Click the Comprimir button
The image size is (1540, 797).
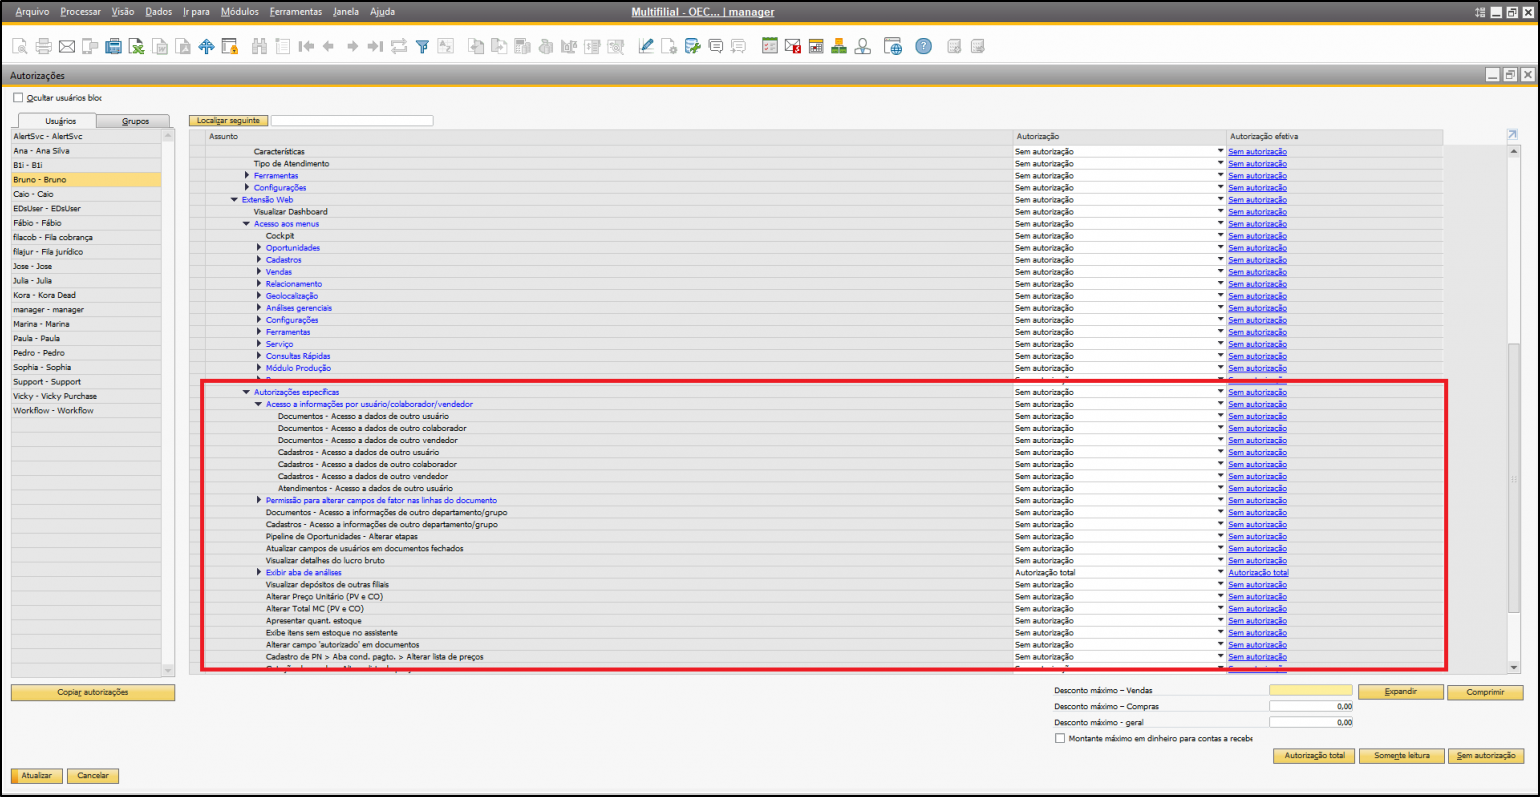(1485, 692)
